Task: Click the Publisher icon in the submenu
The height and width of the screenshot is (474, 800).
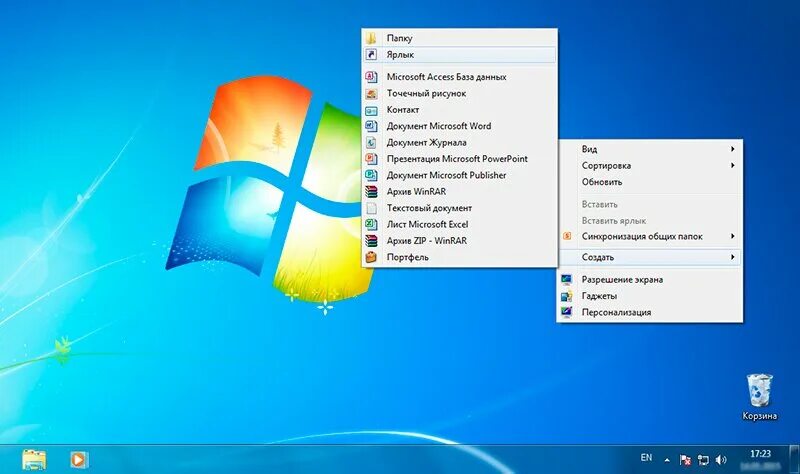Action: tap(371, 175)
